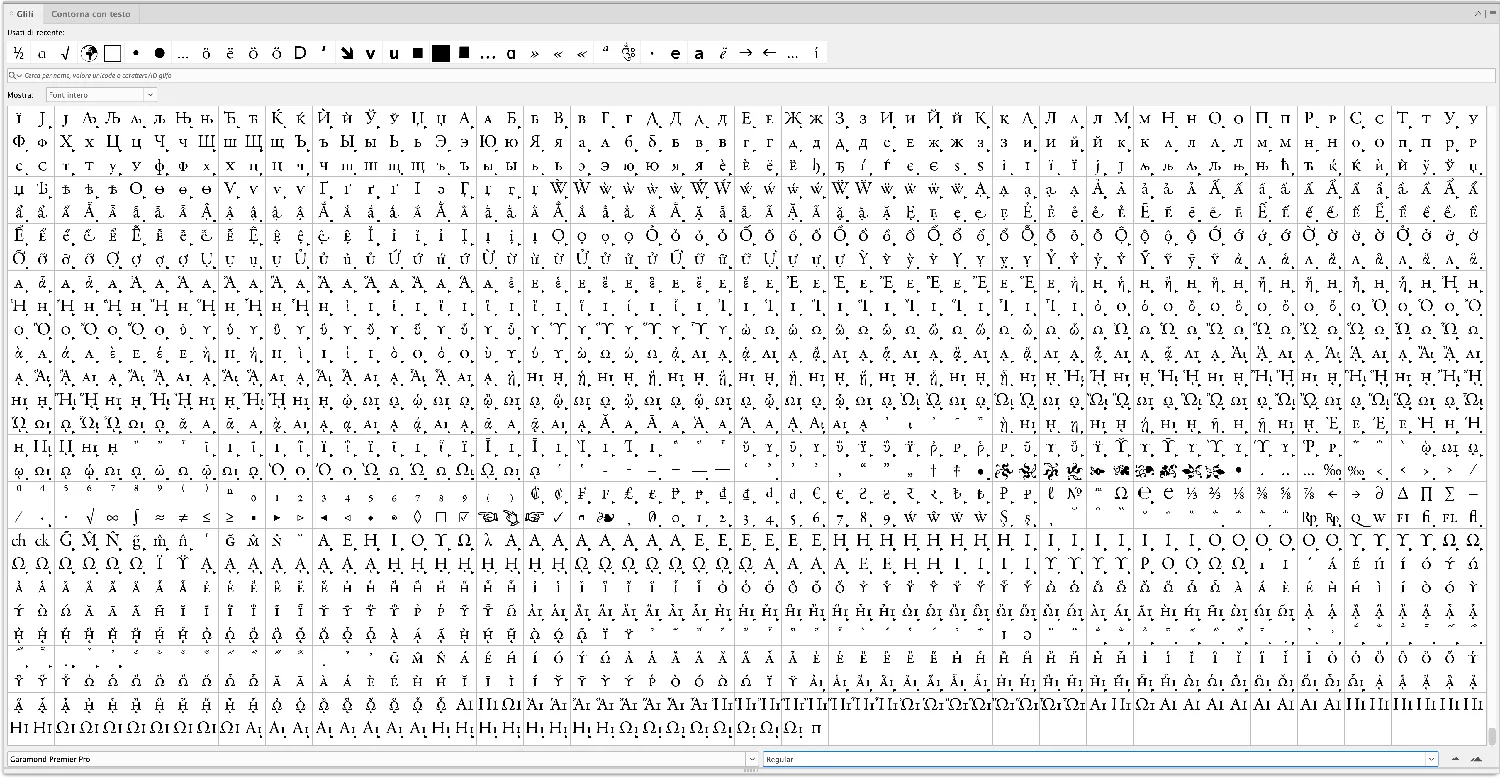The image size is (1500, 778).
Task: Switch to the Contorna con testo tab
Action: pyautogui.click(x=90, y=14)
